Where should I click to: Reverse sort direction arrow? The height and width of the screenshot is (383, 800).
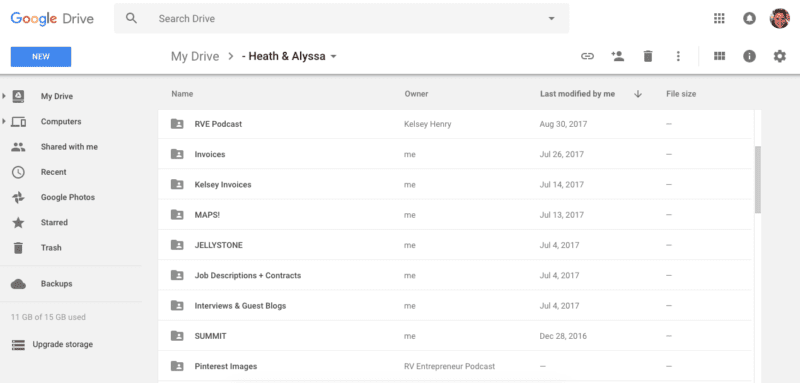638,94
